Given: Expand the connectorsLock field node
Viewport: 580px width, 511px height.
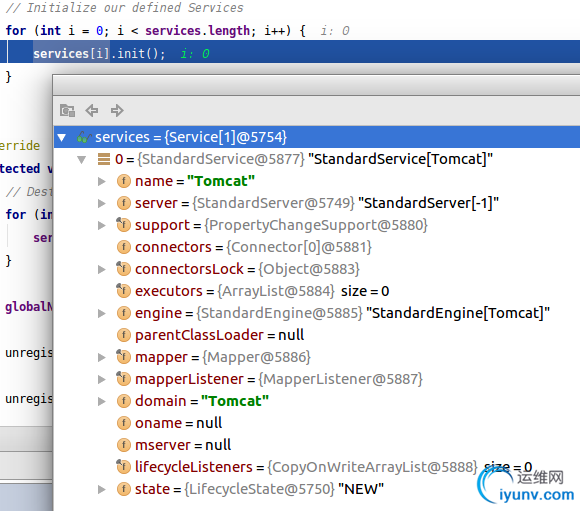Looking at the screenshot, I should (101, 269).
